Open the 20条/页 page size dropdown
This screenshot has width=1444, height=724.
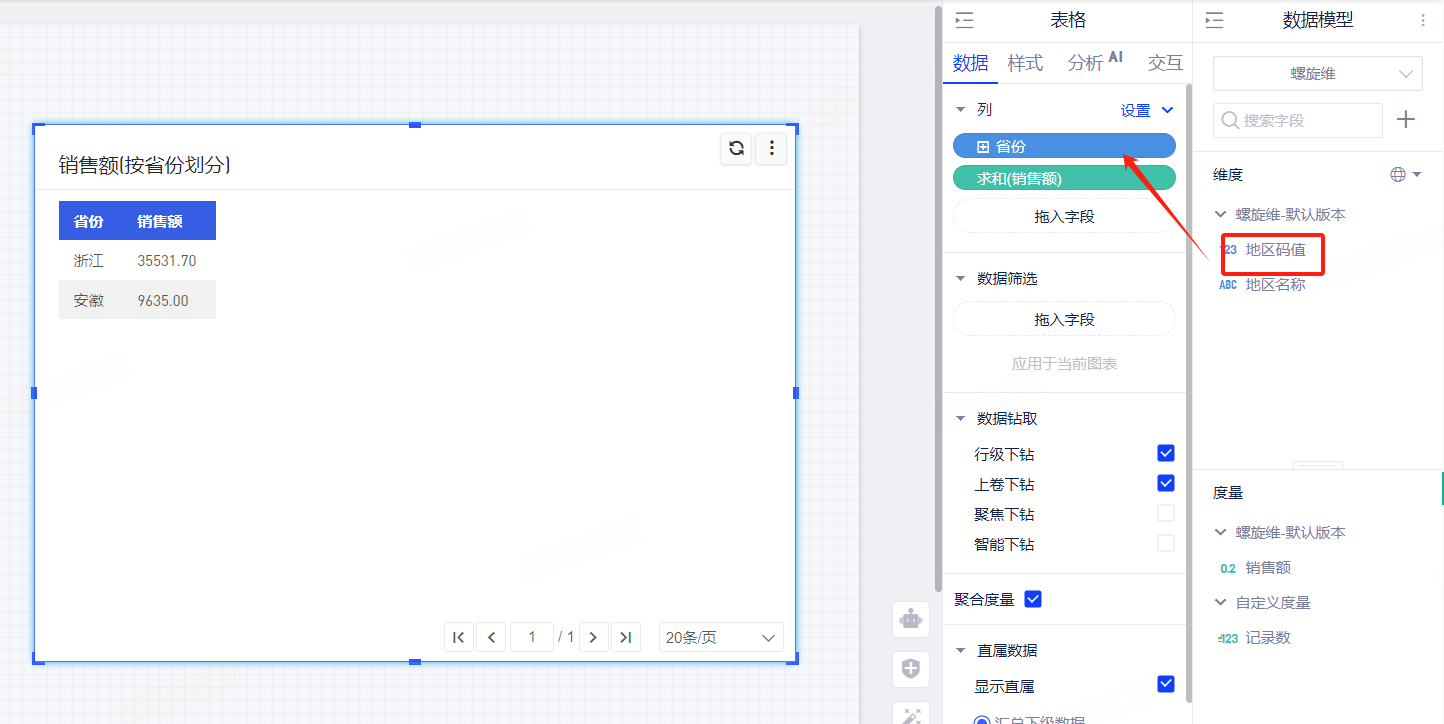tap(721, 637)
